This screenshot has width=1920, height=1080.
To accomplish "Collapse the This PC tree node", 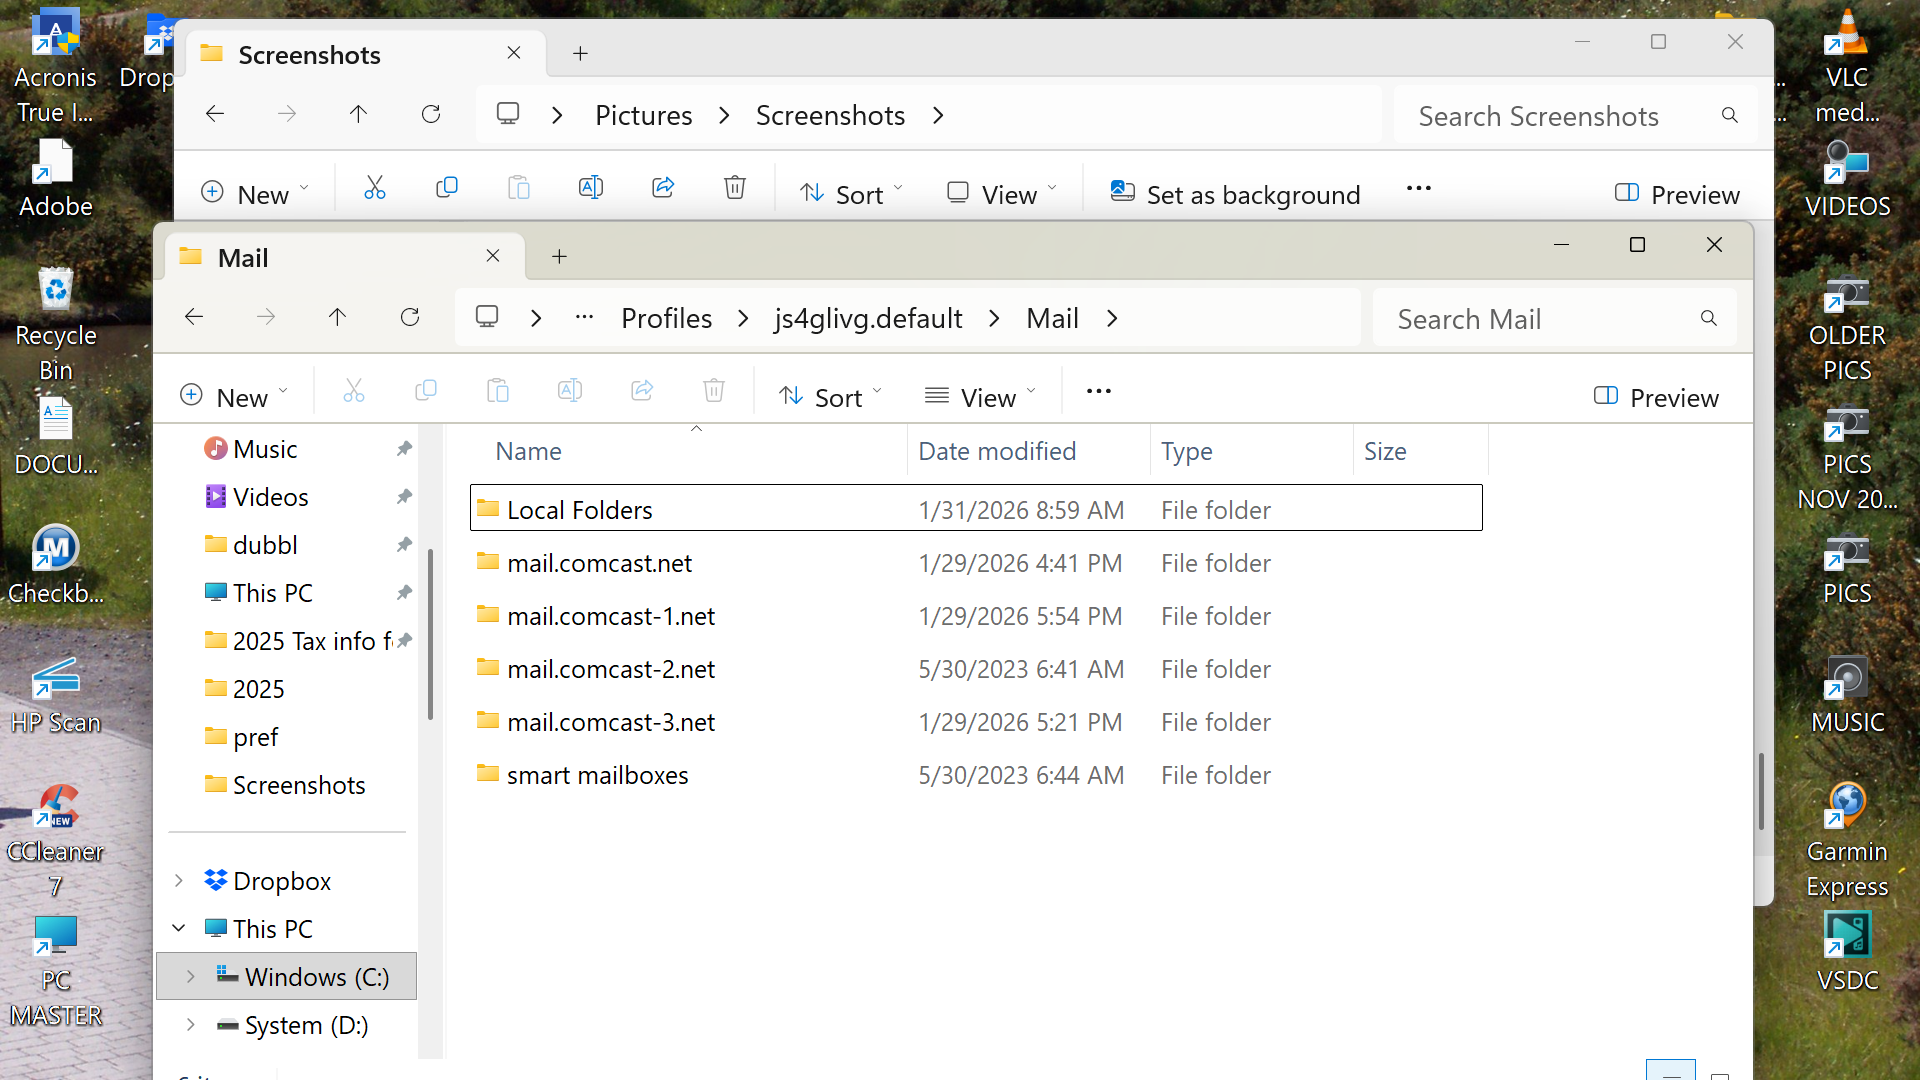I will tap(179, 929).
